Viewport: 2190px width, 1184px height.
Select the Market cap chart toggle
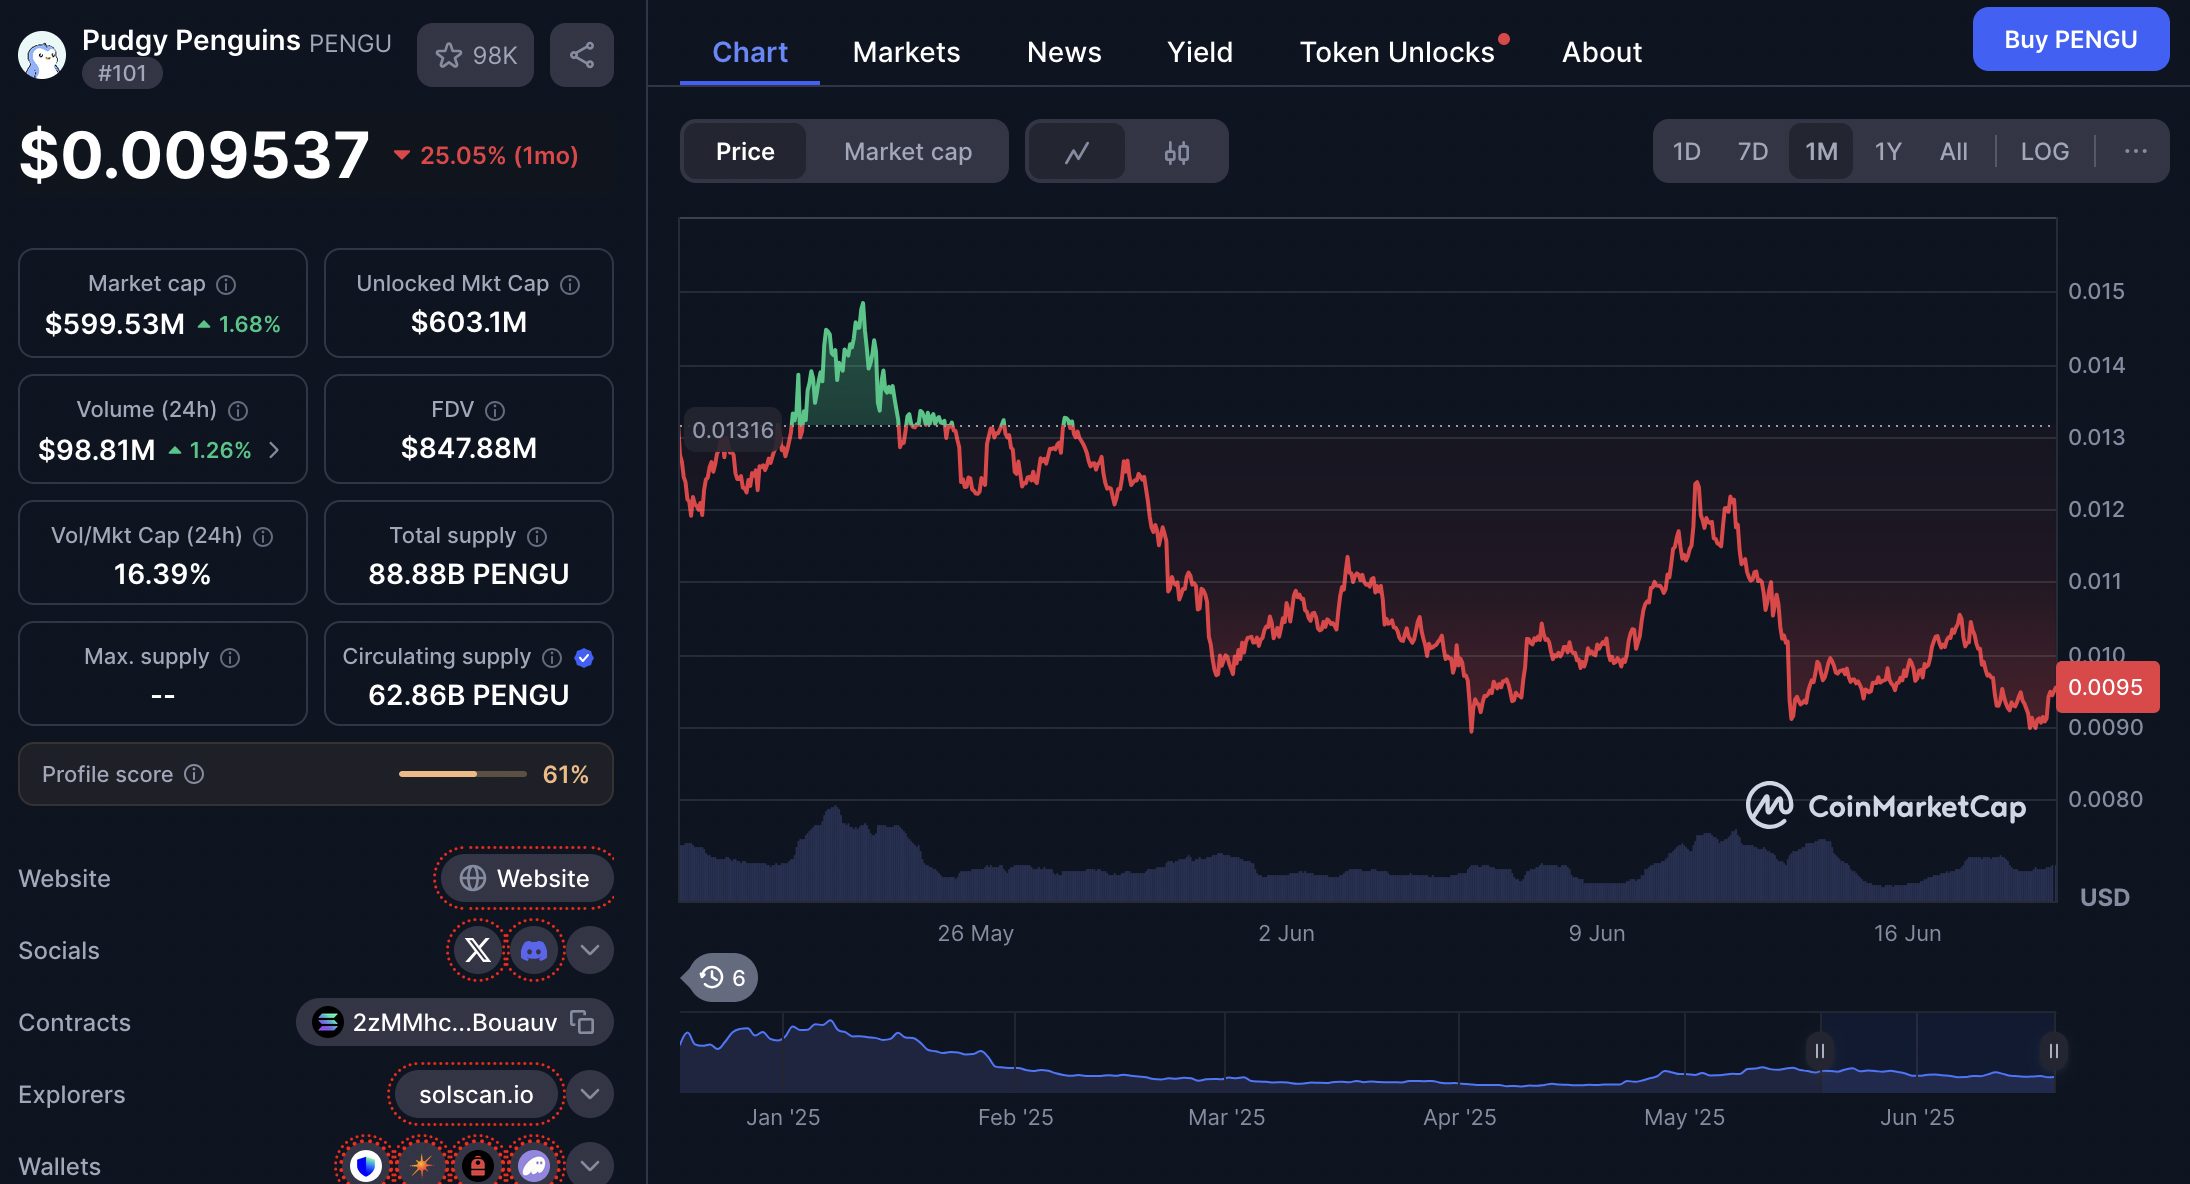(908, 152)
